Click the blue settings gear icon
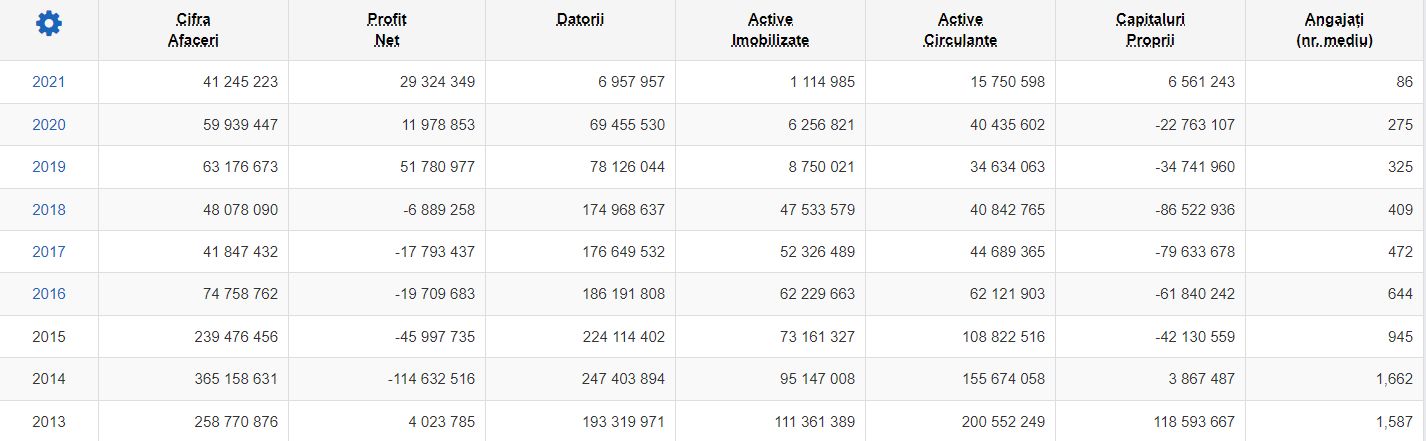Screen dimensions: 1426x441 (x=48, y=24)
